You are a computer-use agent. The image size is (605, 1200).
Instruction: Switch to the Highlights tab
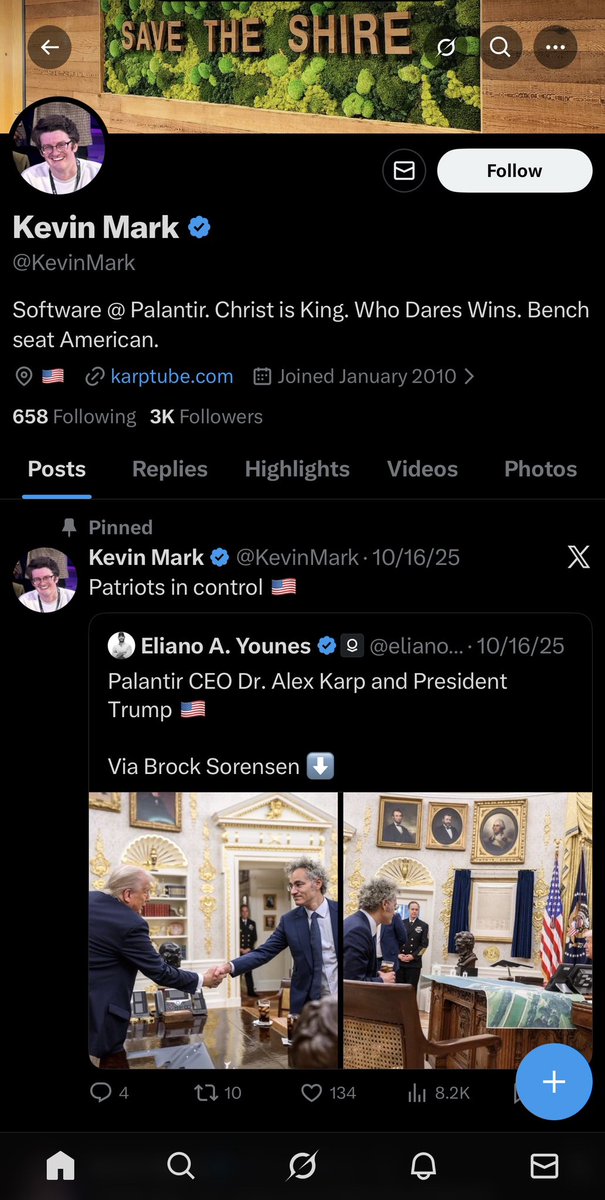[x=297, y=469]
